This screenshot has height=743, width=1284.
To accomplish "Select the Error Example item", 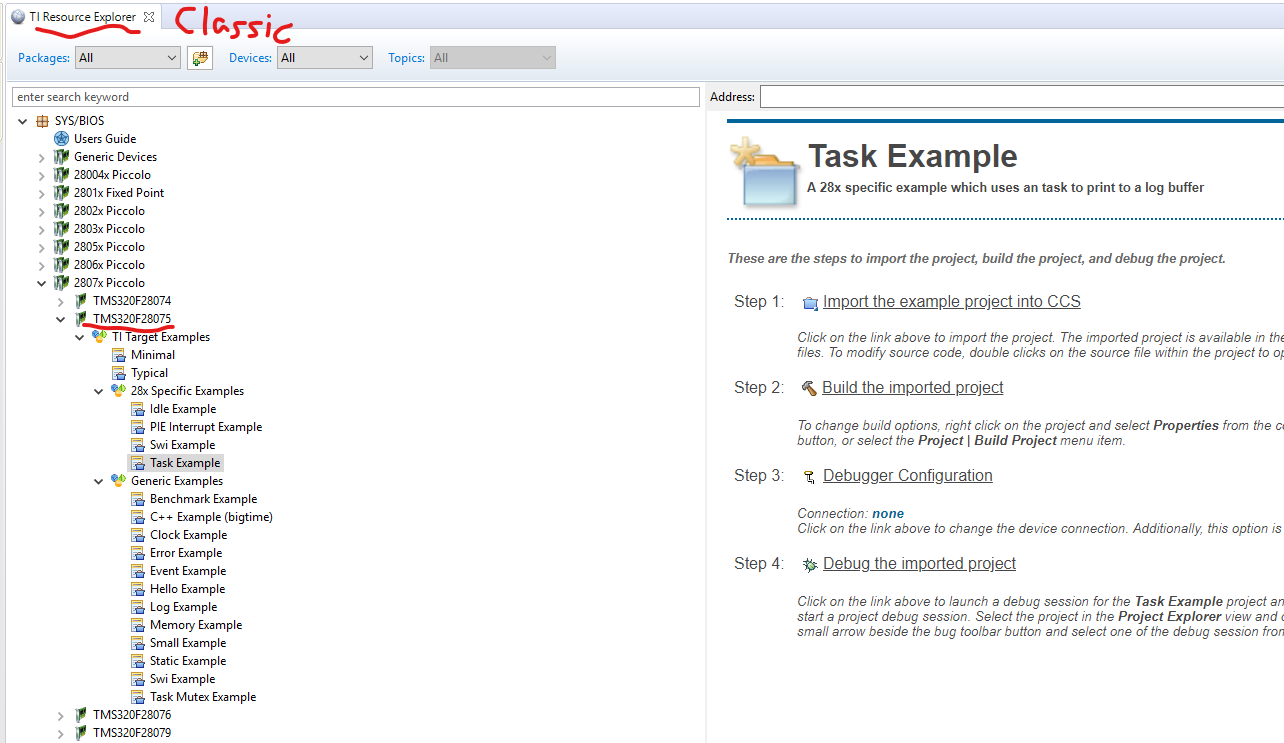I will 186,553.
